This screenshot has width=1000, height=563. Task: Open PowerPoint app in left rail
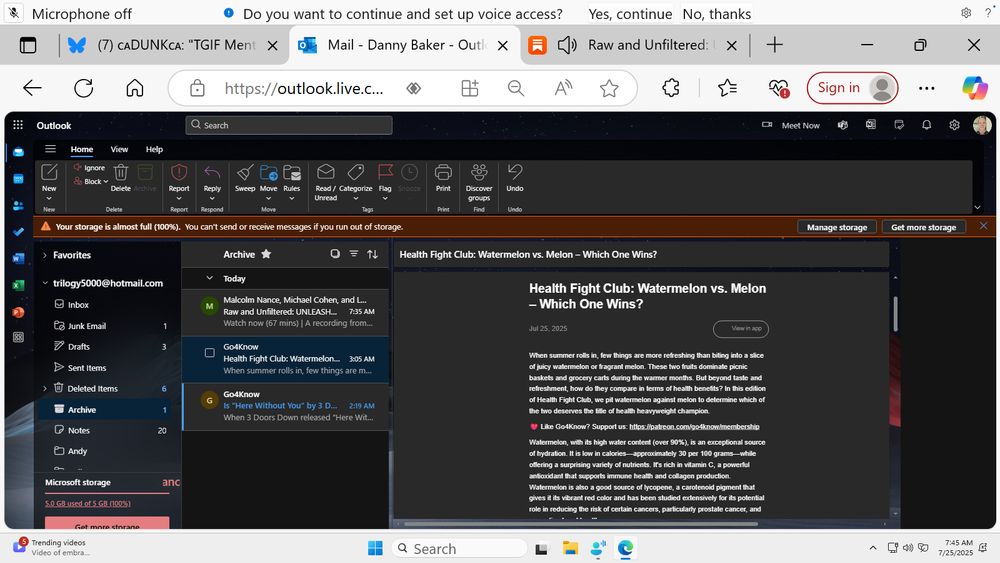click(18, 312)
